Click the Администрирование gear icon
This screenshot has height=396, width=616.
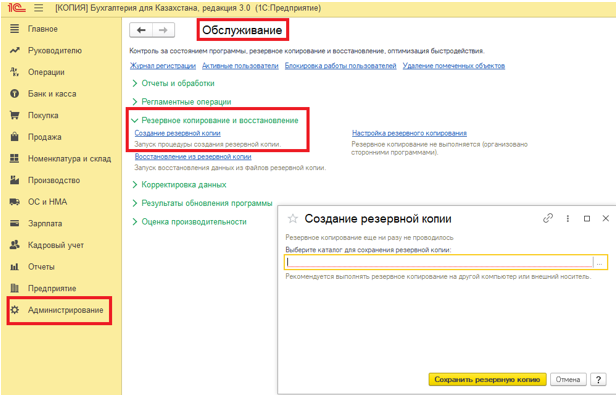tap(15, 310)
